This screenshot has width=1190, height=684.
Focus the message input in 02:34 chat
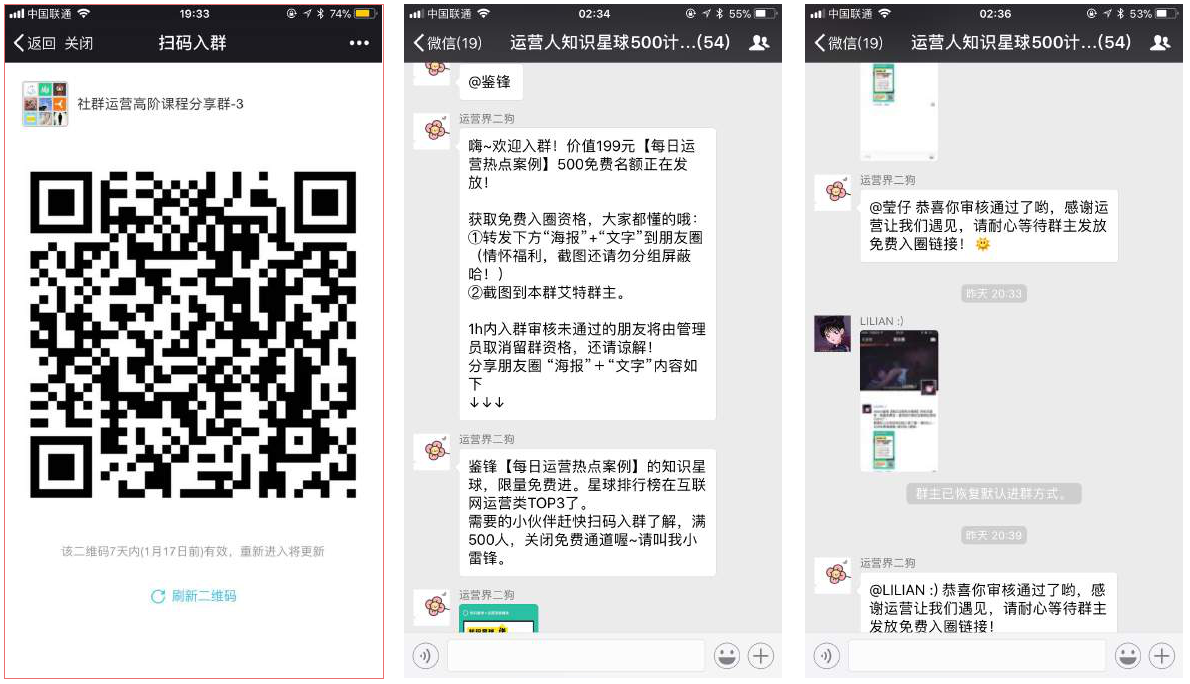(x=575, y=656)
